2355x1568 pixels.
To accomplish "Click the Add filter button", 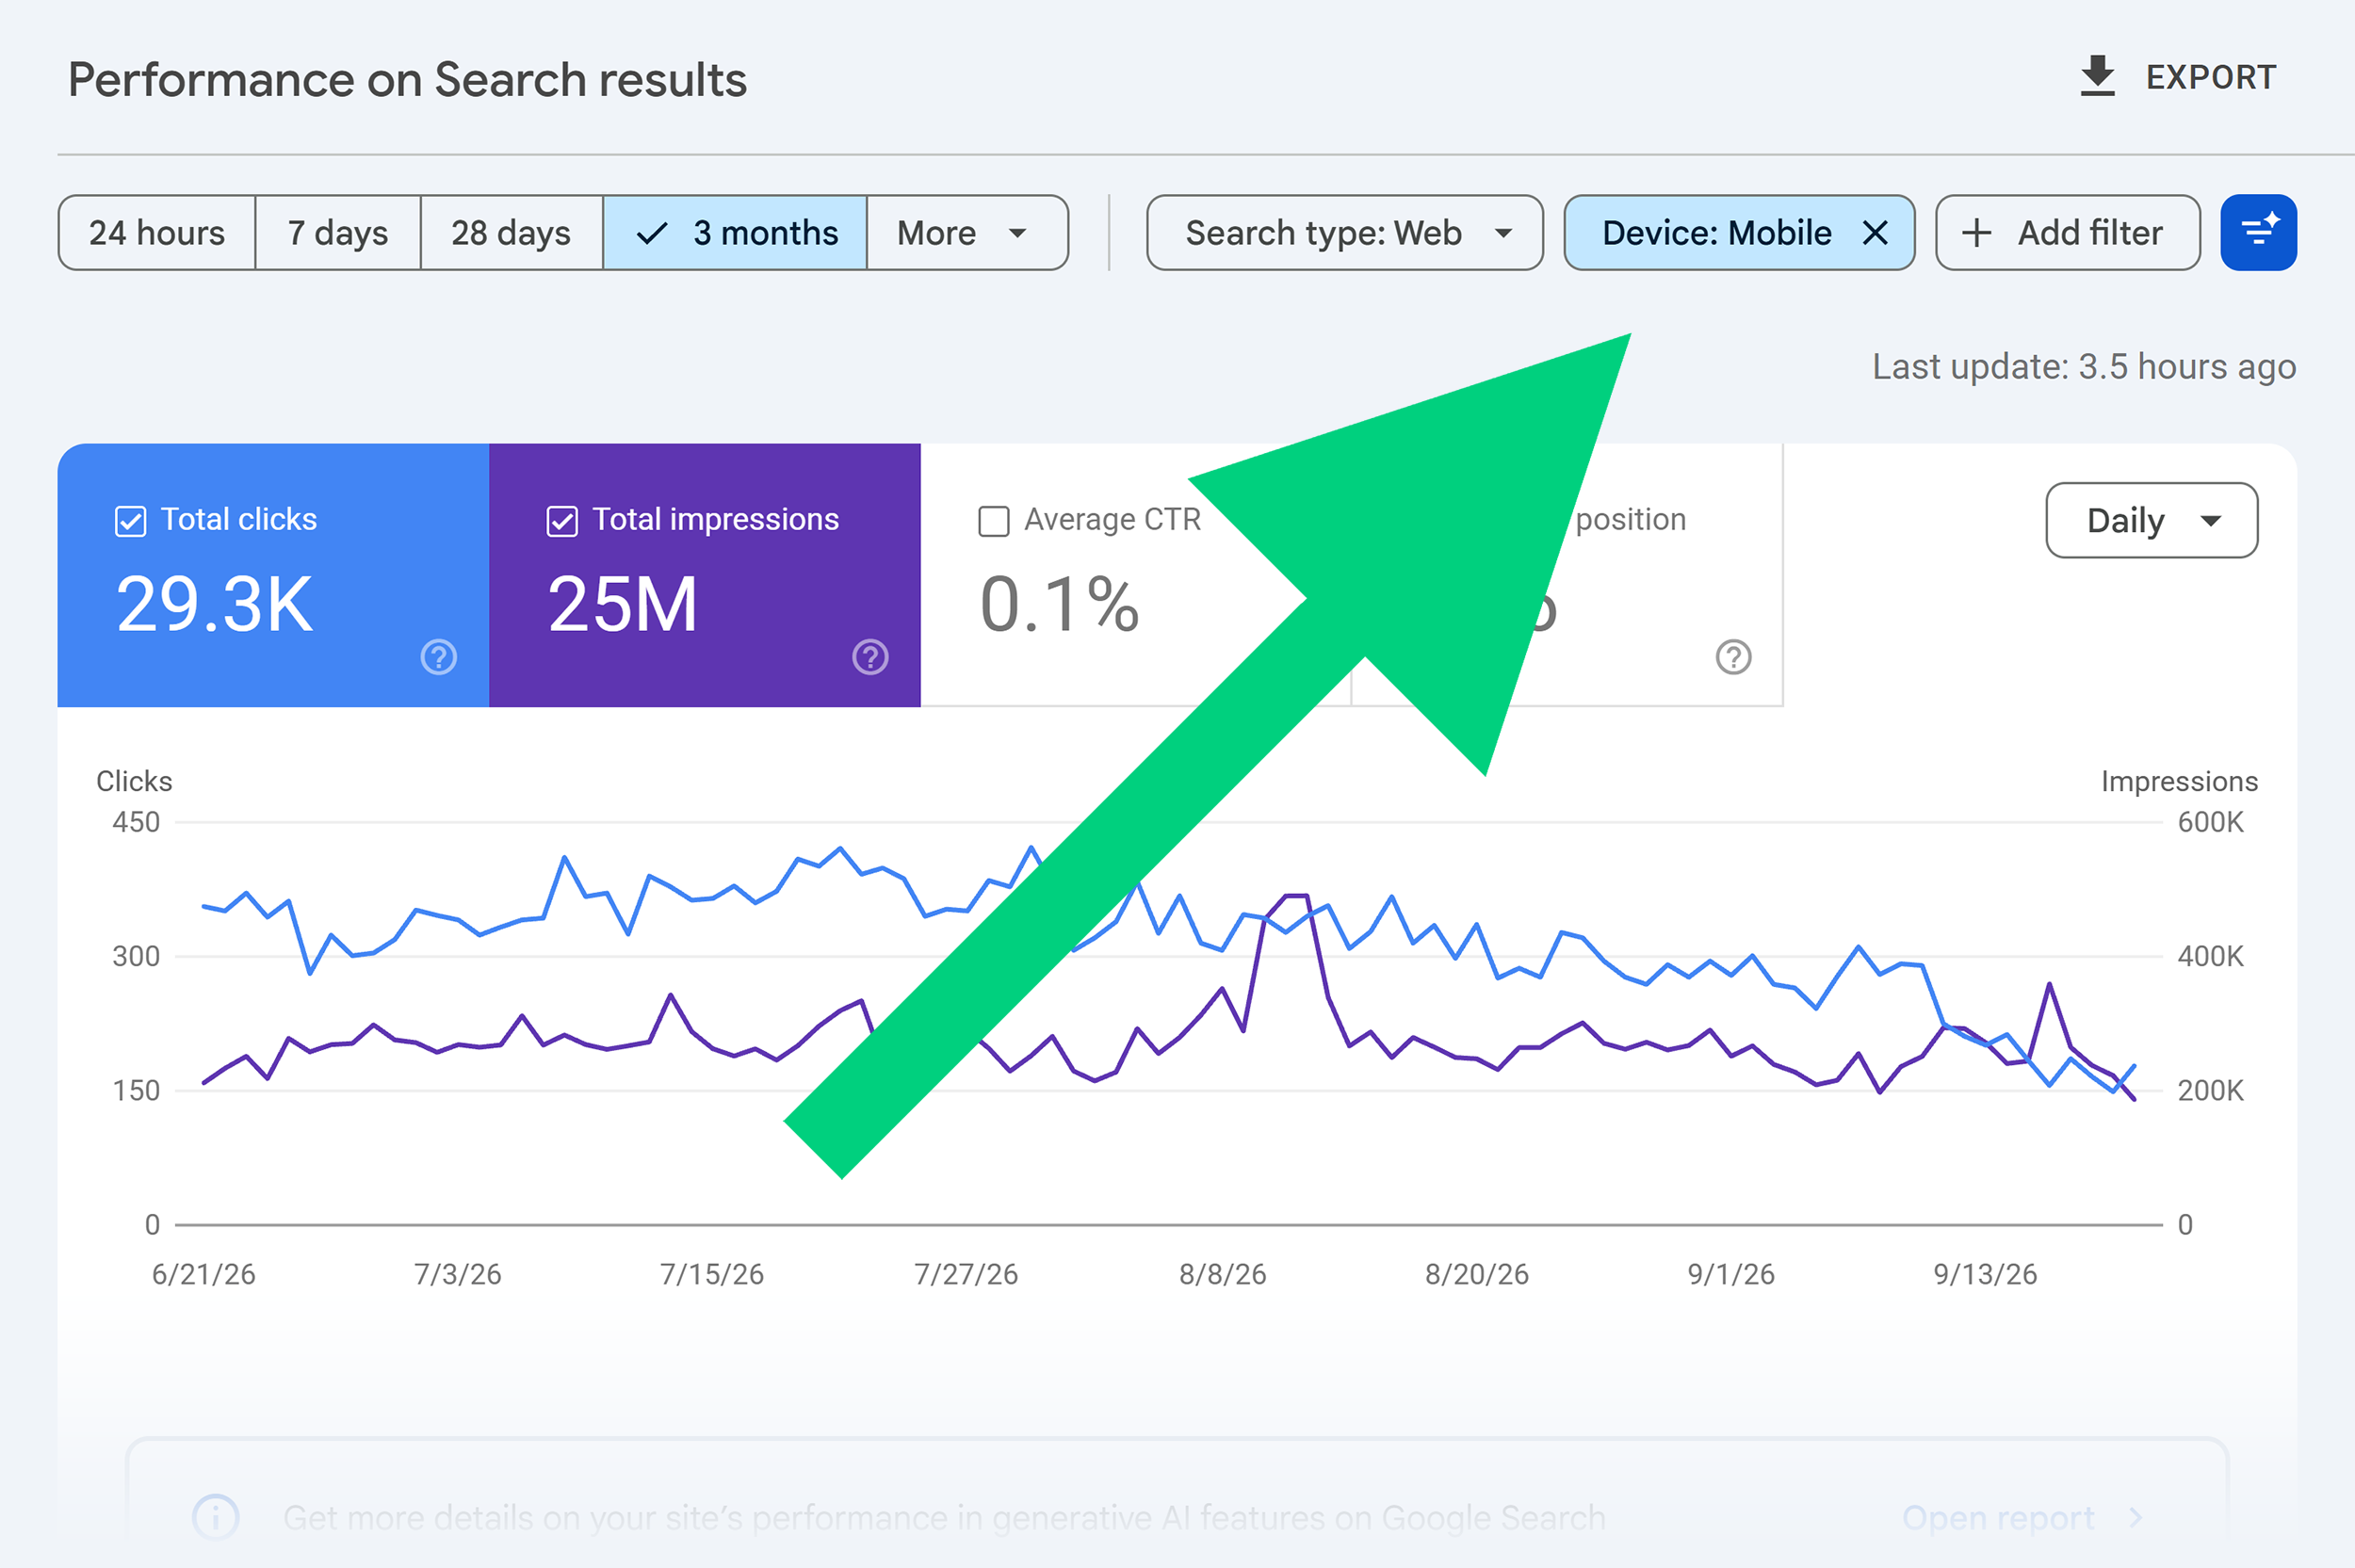I will [2067, 233].
